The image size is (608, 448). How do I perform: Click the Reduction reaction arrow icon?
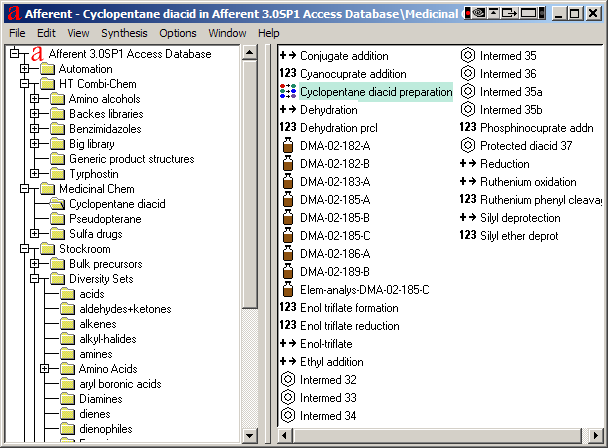(x=468, y=163)
